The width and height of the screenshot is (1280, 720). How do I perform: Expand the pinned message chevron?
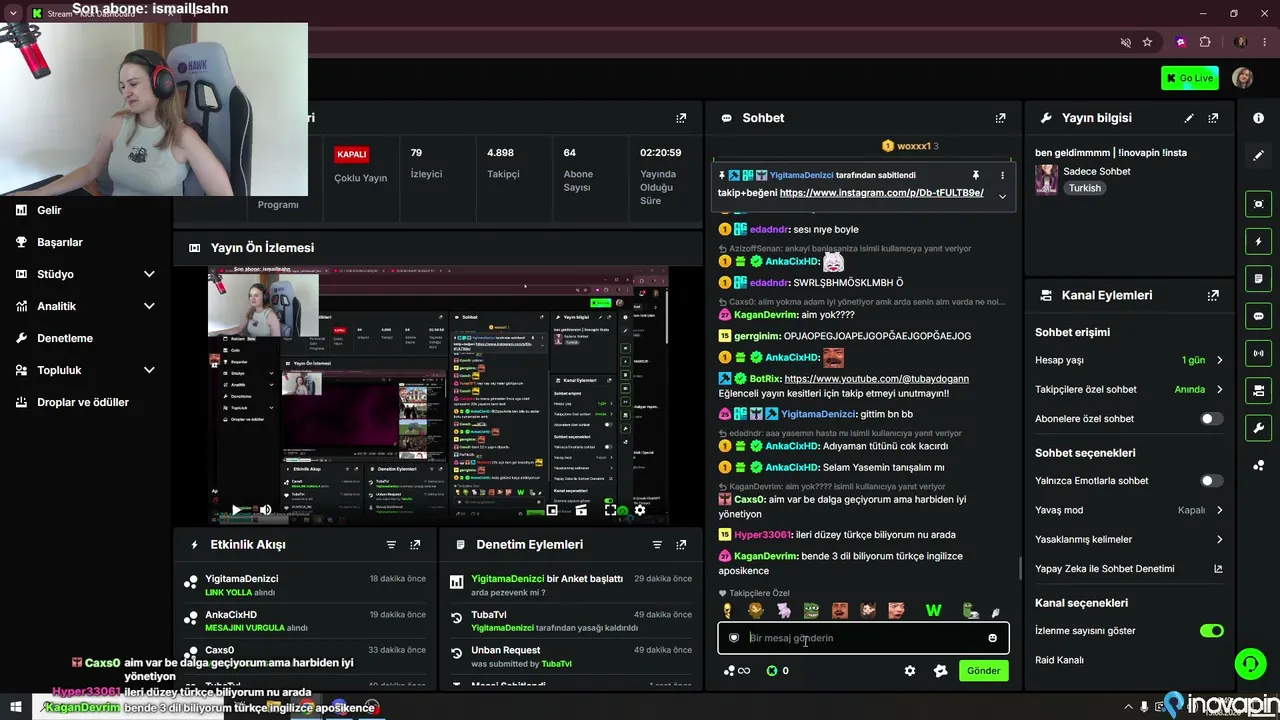pos(1002,196)
